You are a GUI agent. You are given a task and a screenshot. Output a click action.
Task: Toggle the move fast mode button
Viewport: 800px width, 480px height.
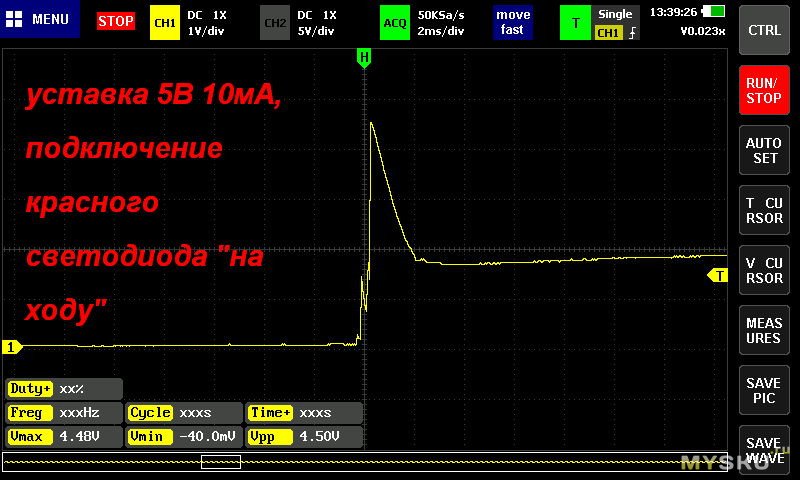[x=513, y=22]
